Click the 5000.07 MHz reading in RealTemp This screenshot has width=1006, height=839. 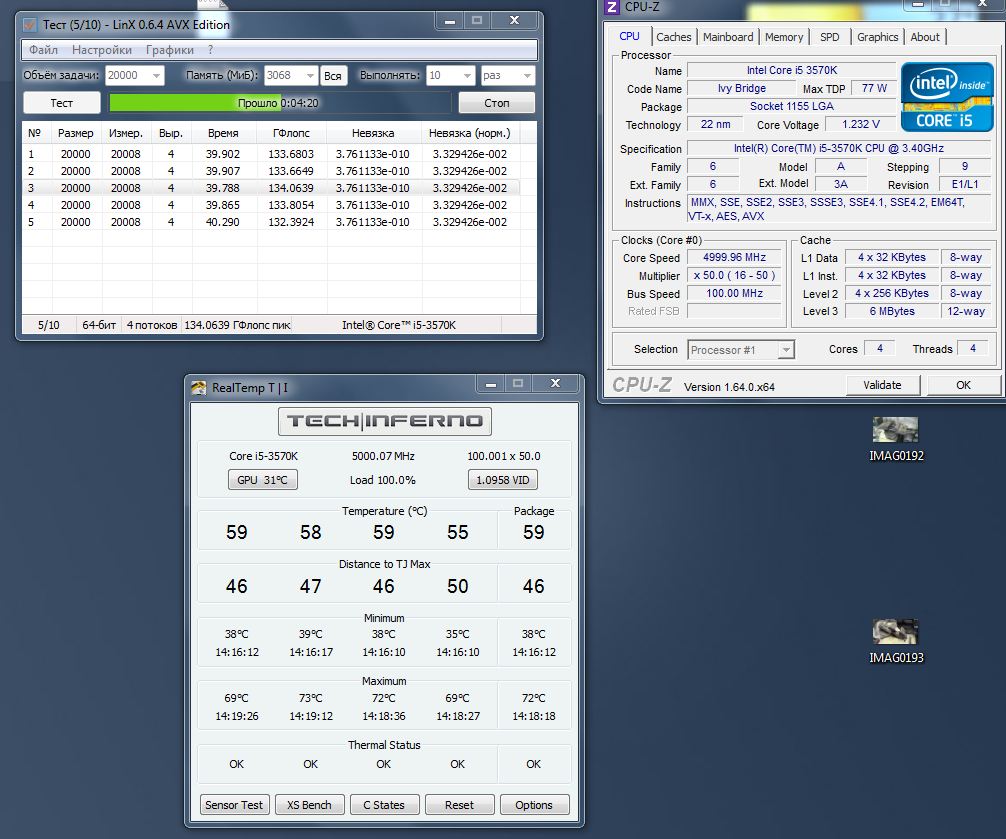383,456
